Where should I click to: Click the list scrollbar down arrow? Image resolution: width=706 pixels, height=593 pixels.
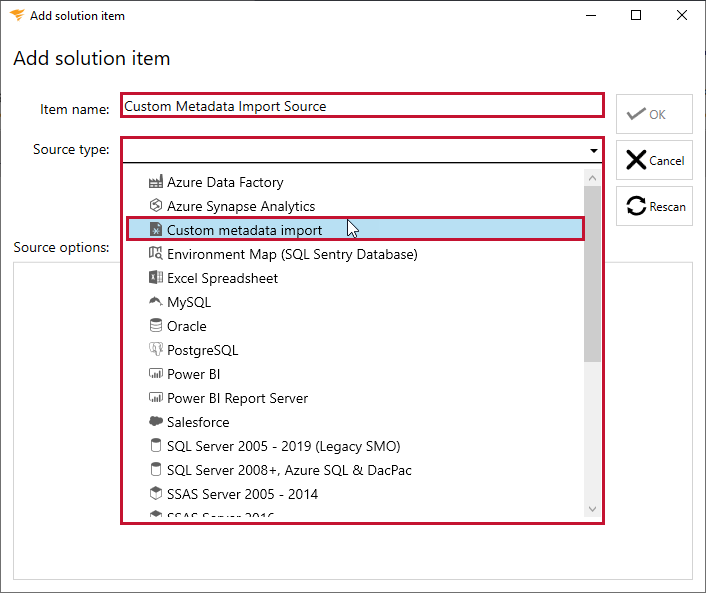(x=592, y=509)
